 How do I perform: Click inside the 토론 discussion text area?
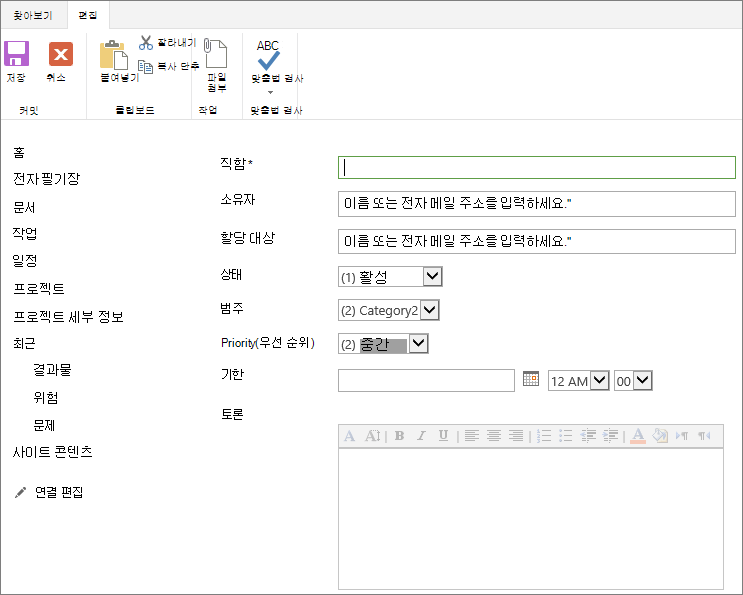coord(531,519)
